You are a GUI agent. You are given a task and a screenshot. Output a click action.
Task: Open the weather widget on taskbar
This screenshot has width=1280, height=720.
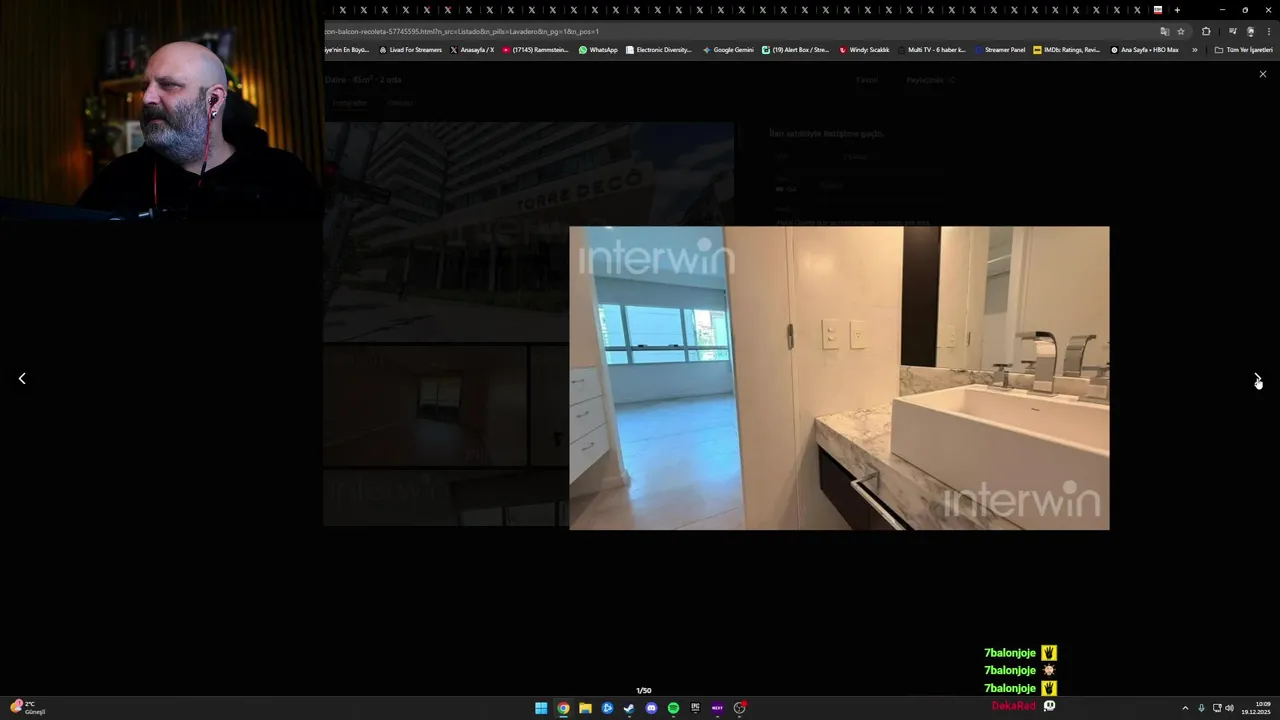point(27,708)
